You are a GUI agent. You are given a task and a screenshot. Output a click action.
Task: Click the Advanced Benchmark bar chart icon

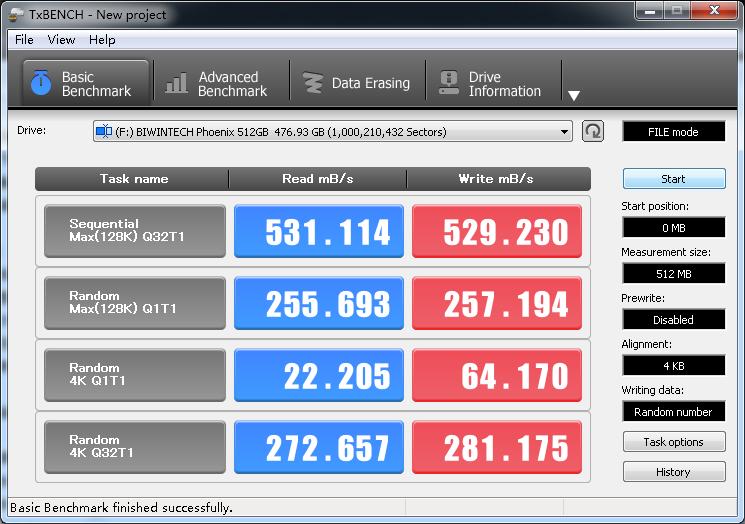tap(177, 84)
